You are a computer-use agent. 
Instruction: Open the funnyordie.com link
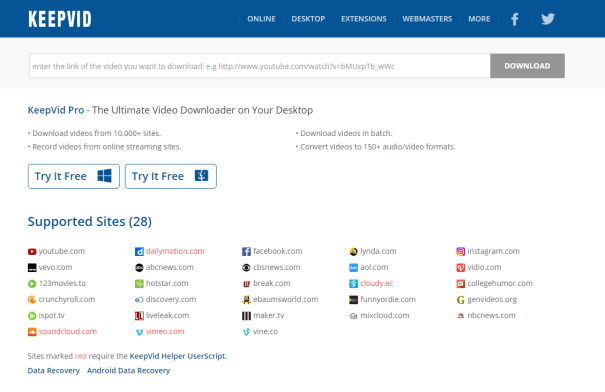coord(388,299)
